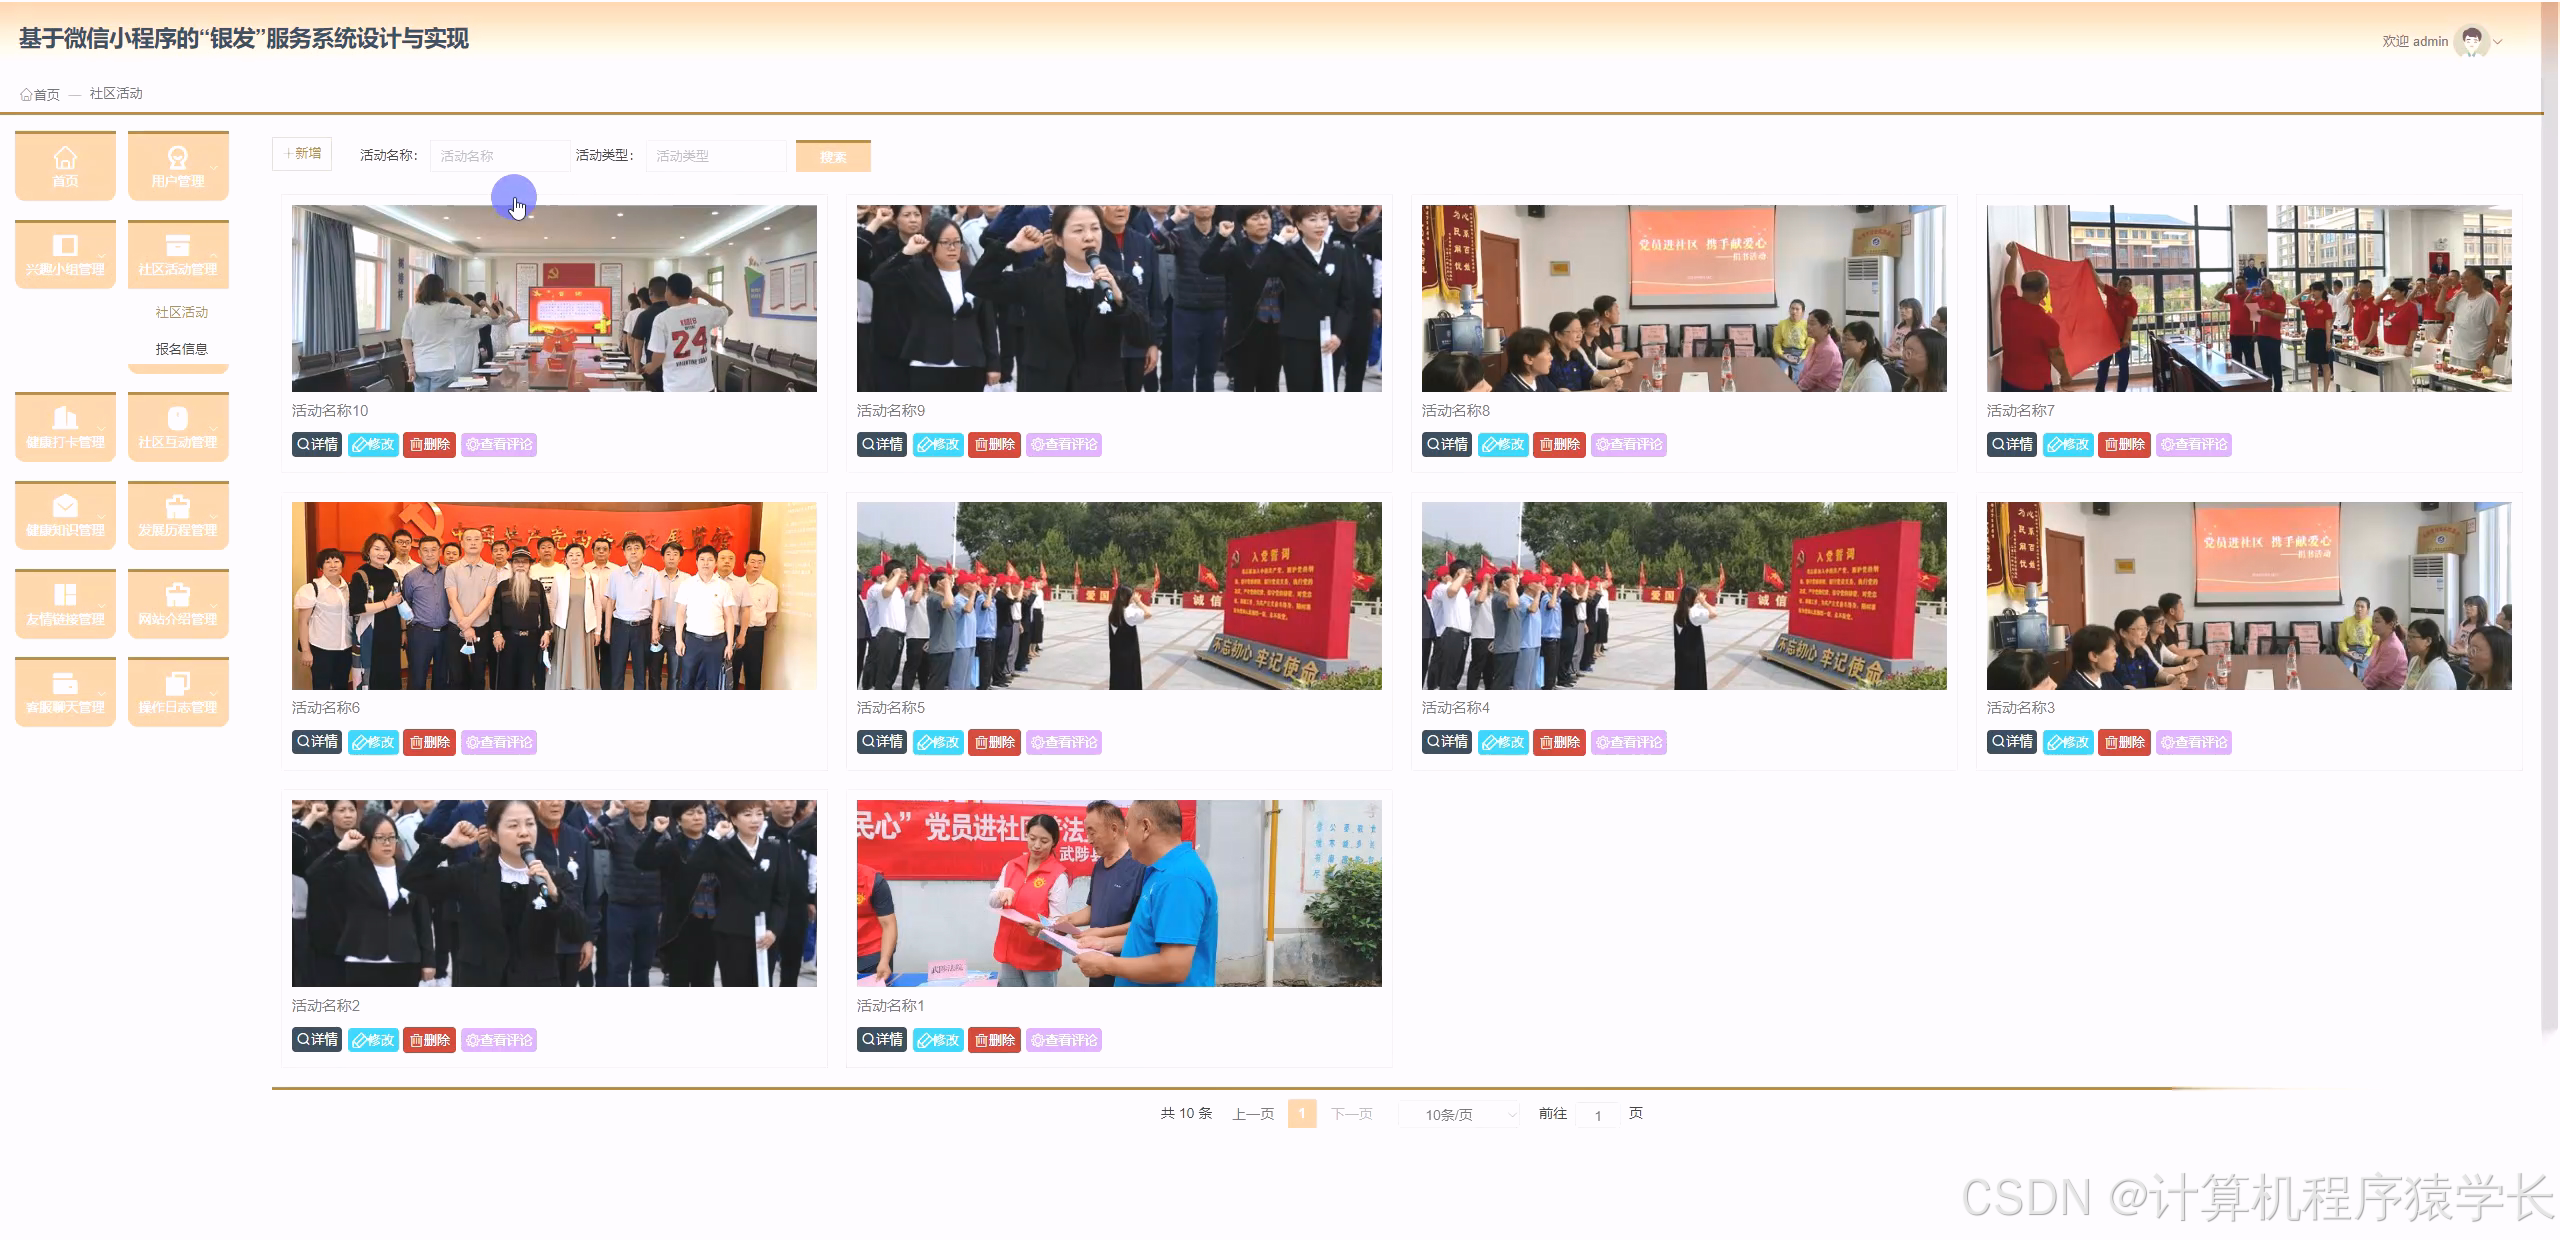Screen dimensions: 2560x1240
Task: Click the 活动名称1 thumbnail image
Action: 1118,893
